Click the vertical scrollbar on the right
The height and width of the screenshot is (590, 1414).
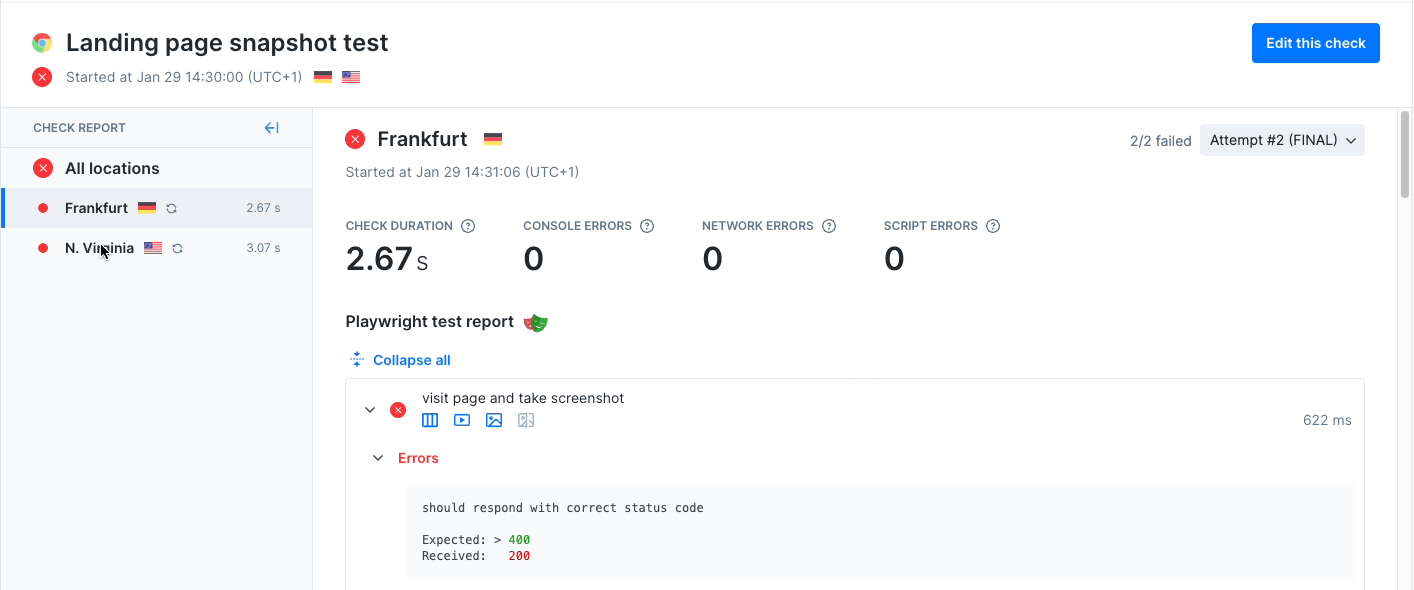pyautogui.click(x=1404, y=160)
